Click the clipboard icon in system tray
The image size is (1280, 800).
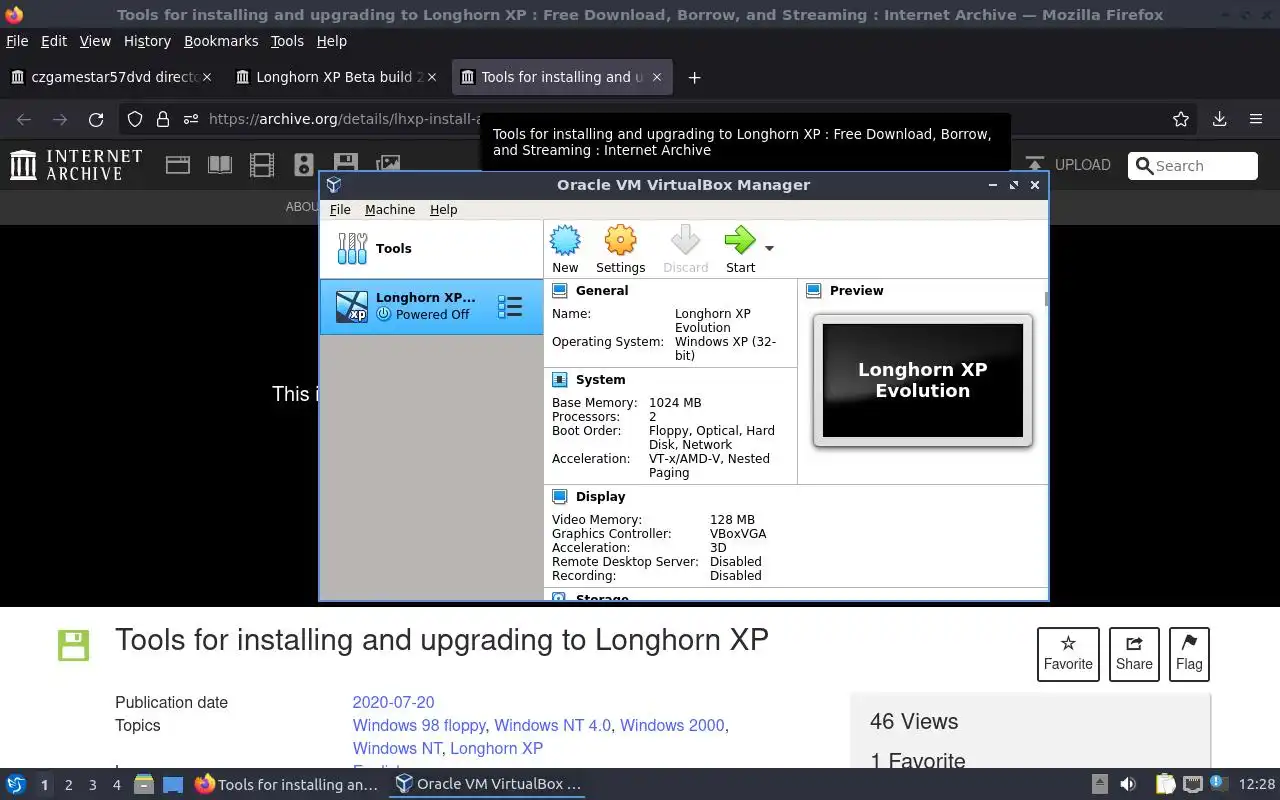click(1165, 785)
